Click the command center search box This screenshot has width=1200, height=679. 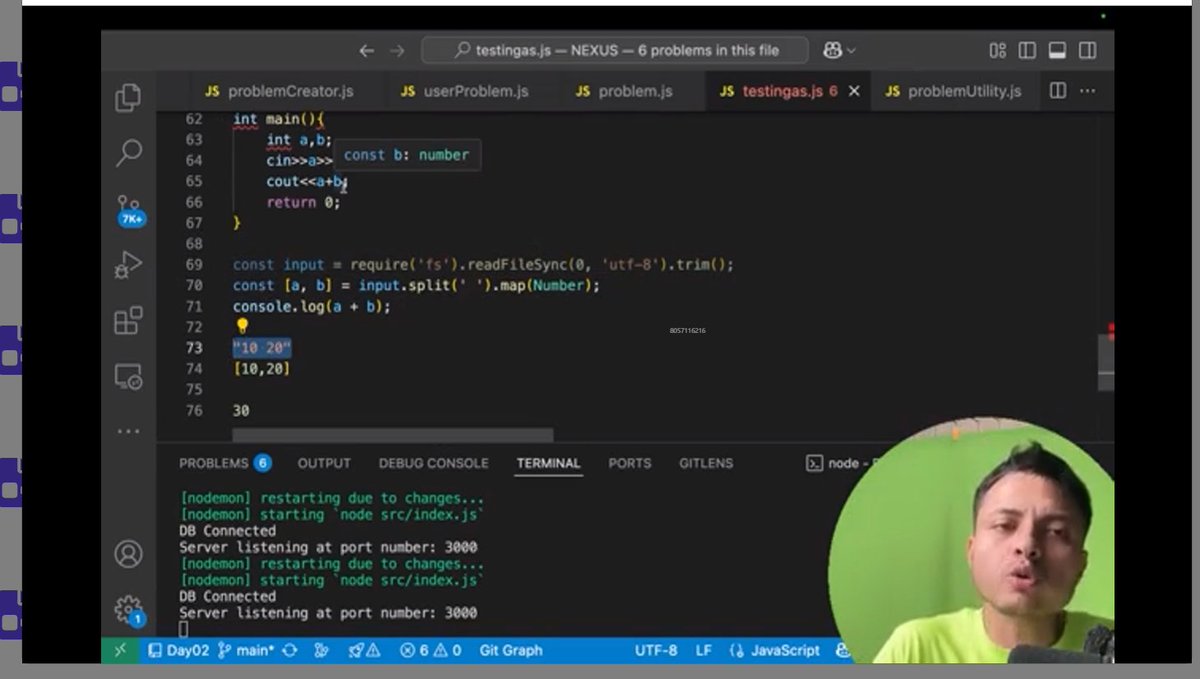pyautogui.click(x=614, y=50)
